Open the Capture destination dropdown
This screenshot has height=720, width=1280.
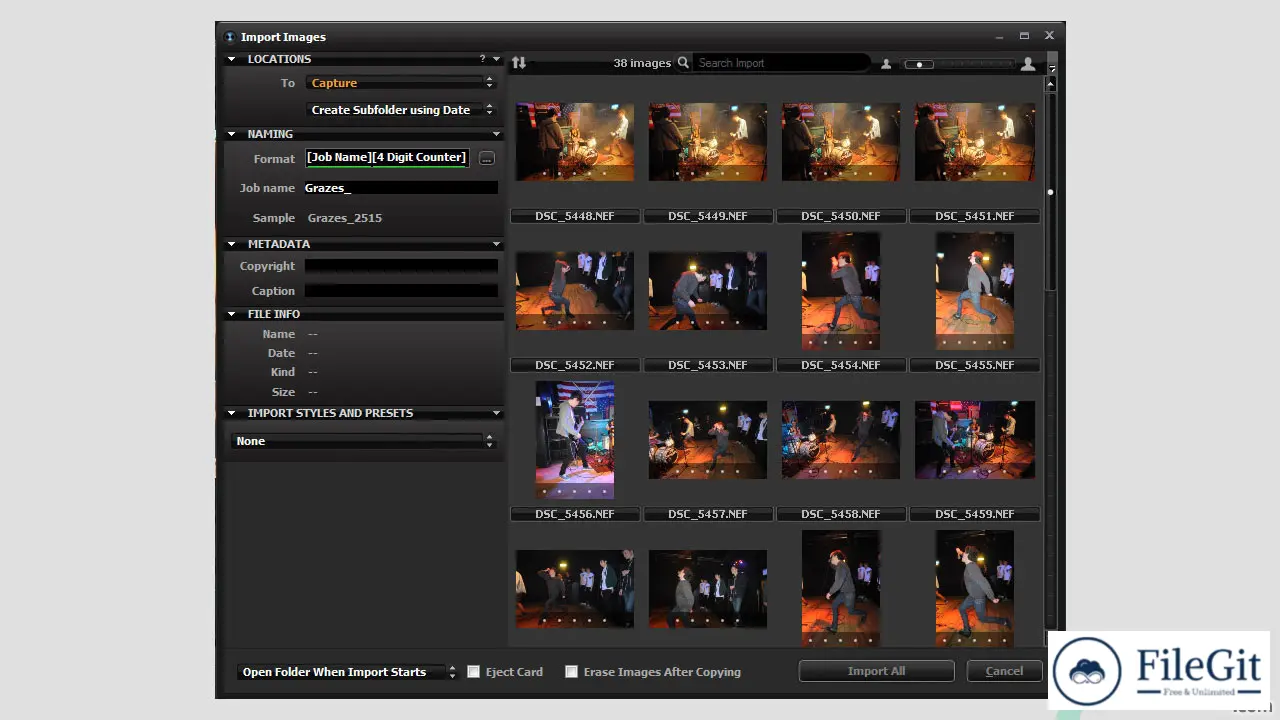[x=400, y=83]
